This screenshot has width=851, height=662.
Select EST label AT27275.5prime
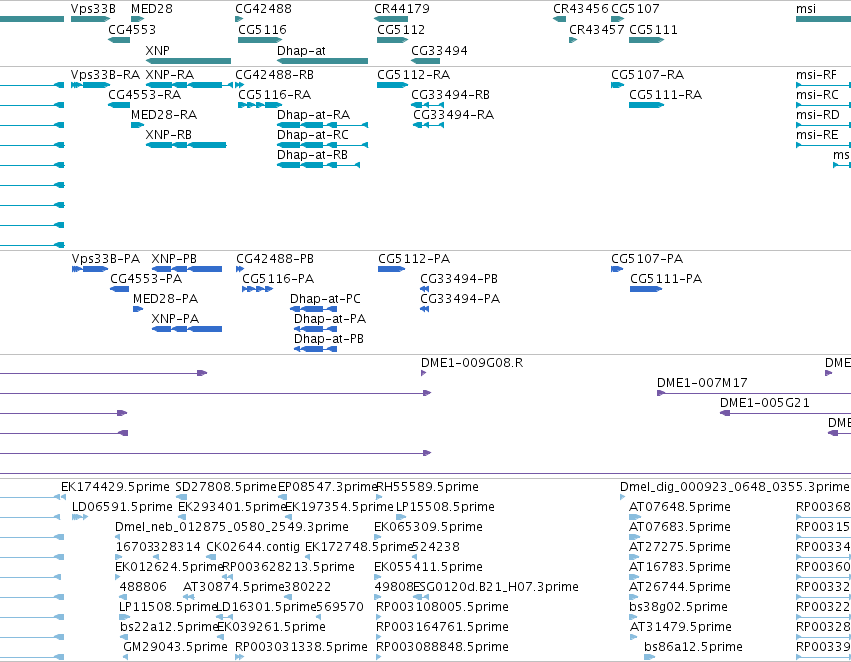679,547
